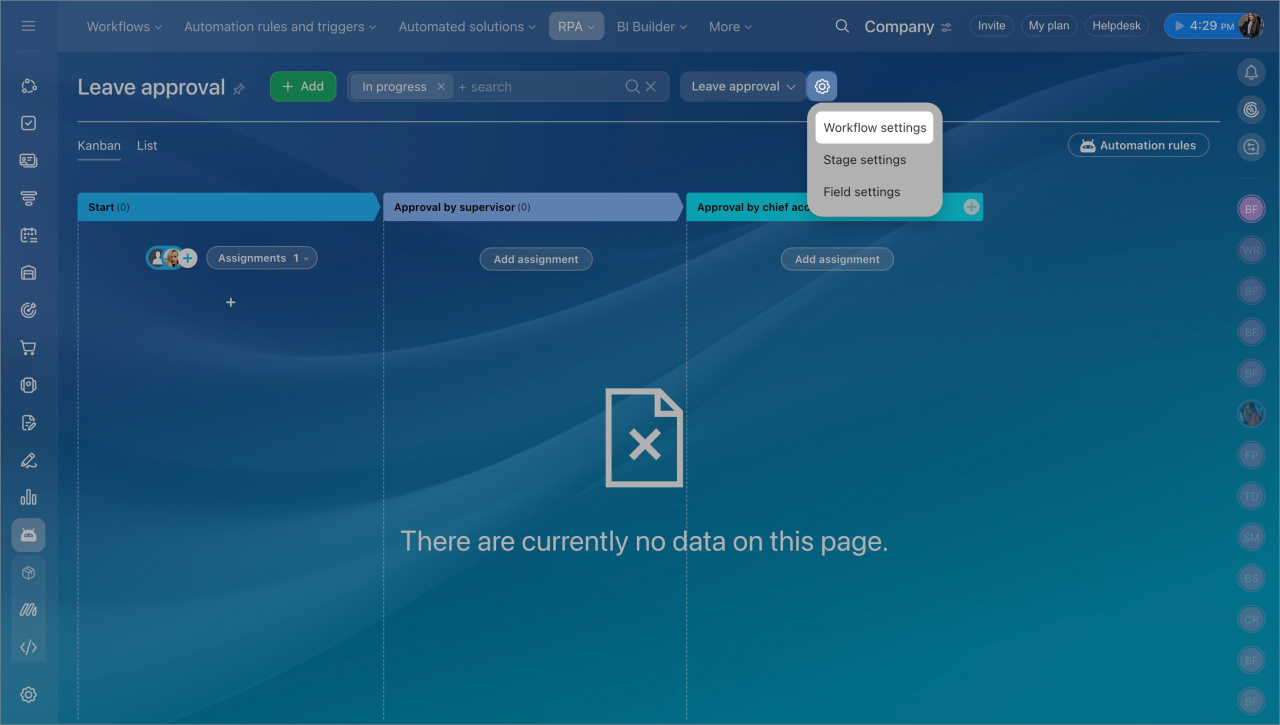Image resolution: width=1280 pixels, height=725 pixels.
Task: Open the notifications bell icon
Action: (1251, 72)
